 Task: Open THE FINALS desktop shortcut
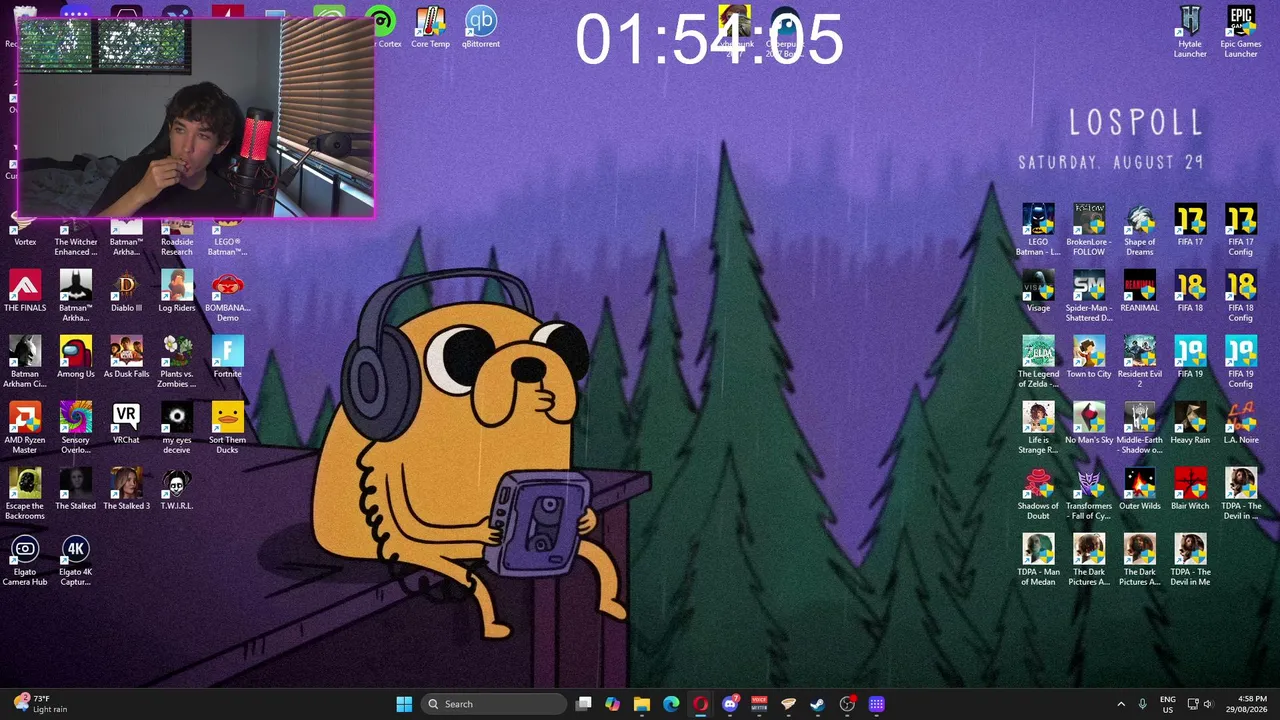[25, 292]
